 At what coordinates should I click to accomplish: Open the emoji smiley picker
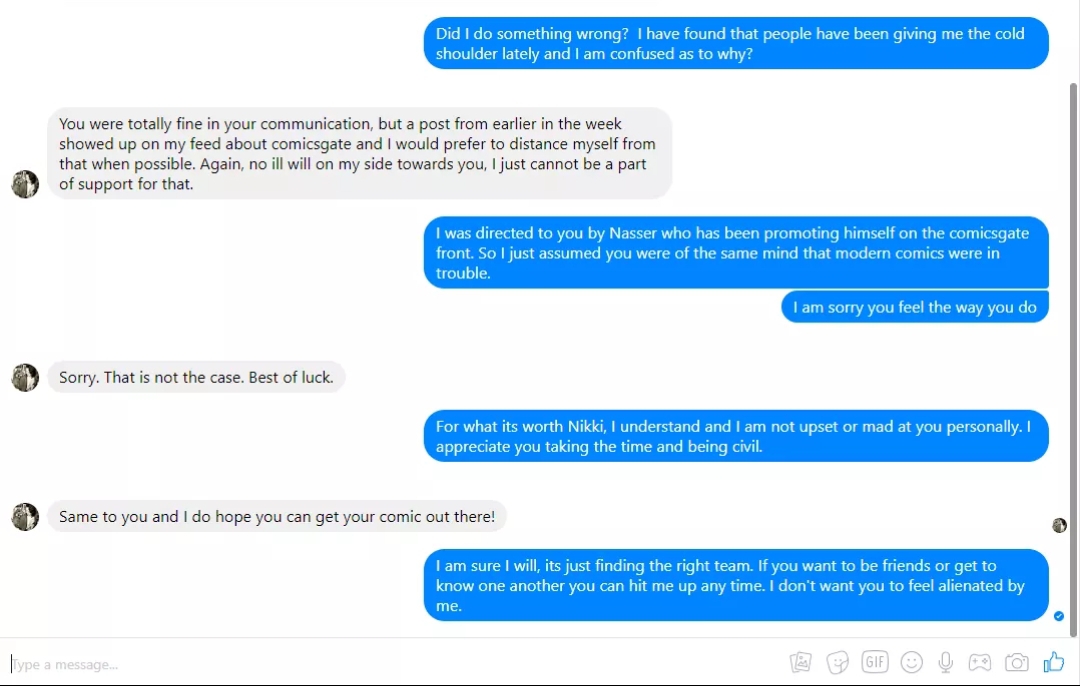tap(912, 663)
